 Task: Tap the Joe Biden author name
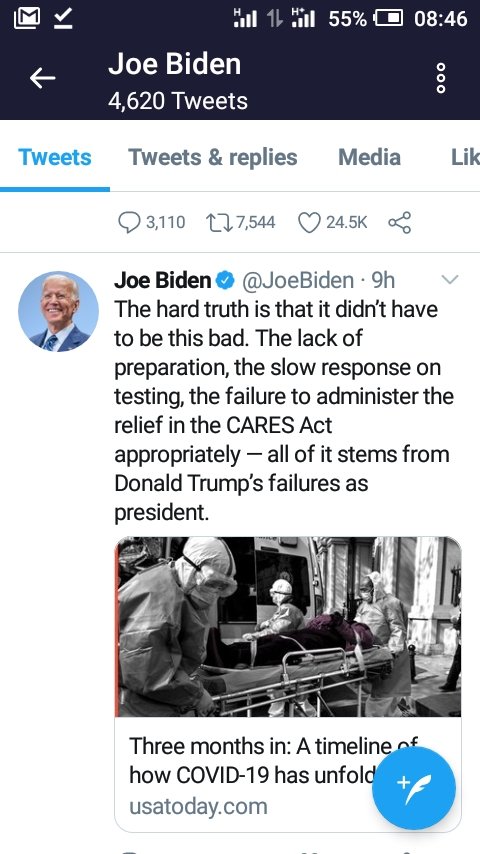click(x=162, y=280)
